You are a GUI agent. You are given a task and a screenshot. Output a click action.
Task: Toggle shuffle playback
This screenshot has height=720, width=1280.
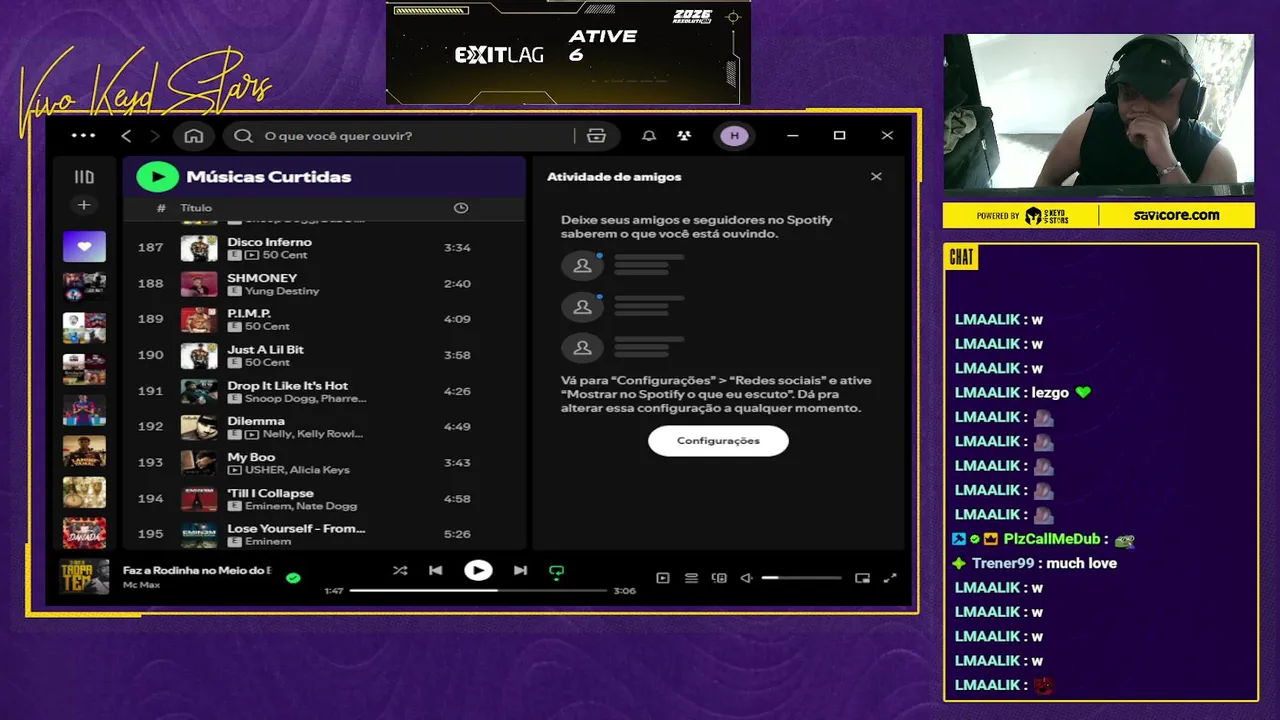[x=400, y=571]
